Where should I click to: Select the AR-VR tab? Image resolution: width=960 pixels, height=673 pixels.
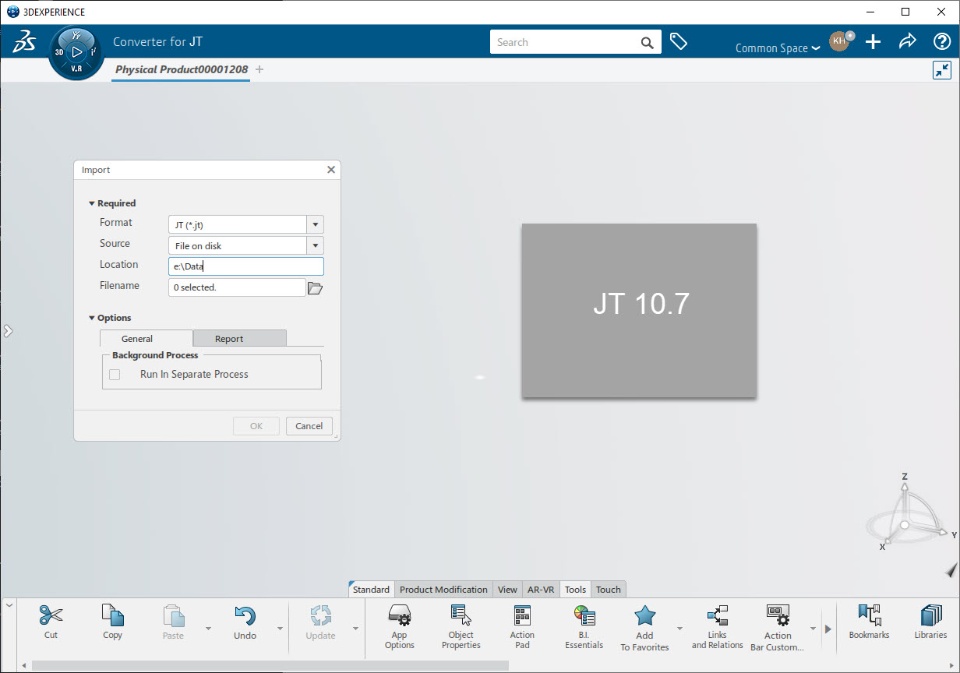(x=541, y=589)
